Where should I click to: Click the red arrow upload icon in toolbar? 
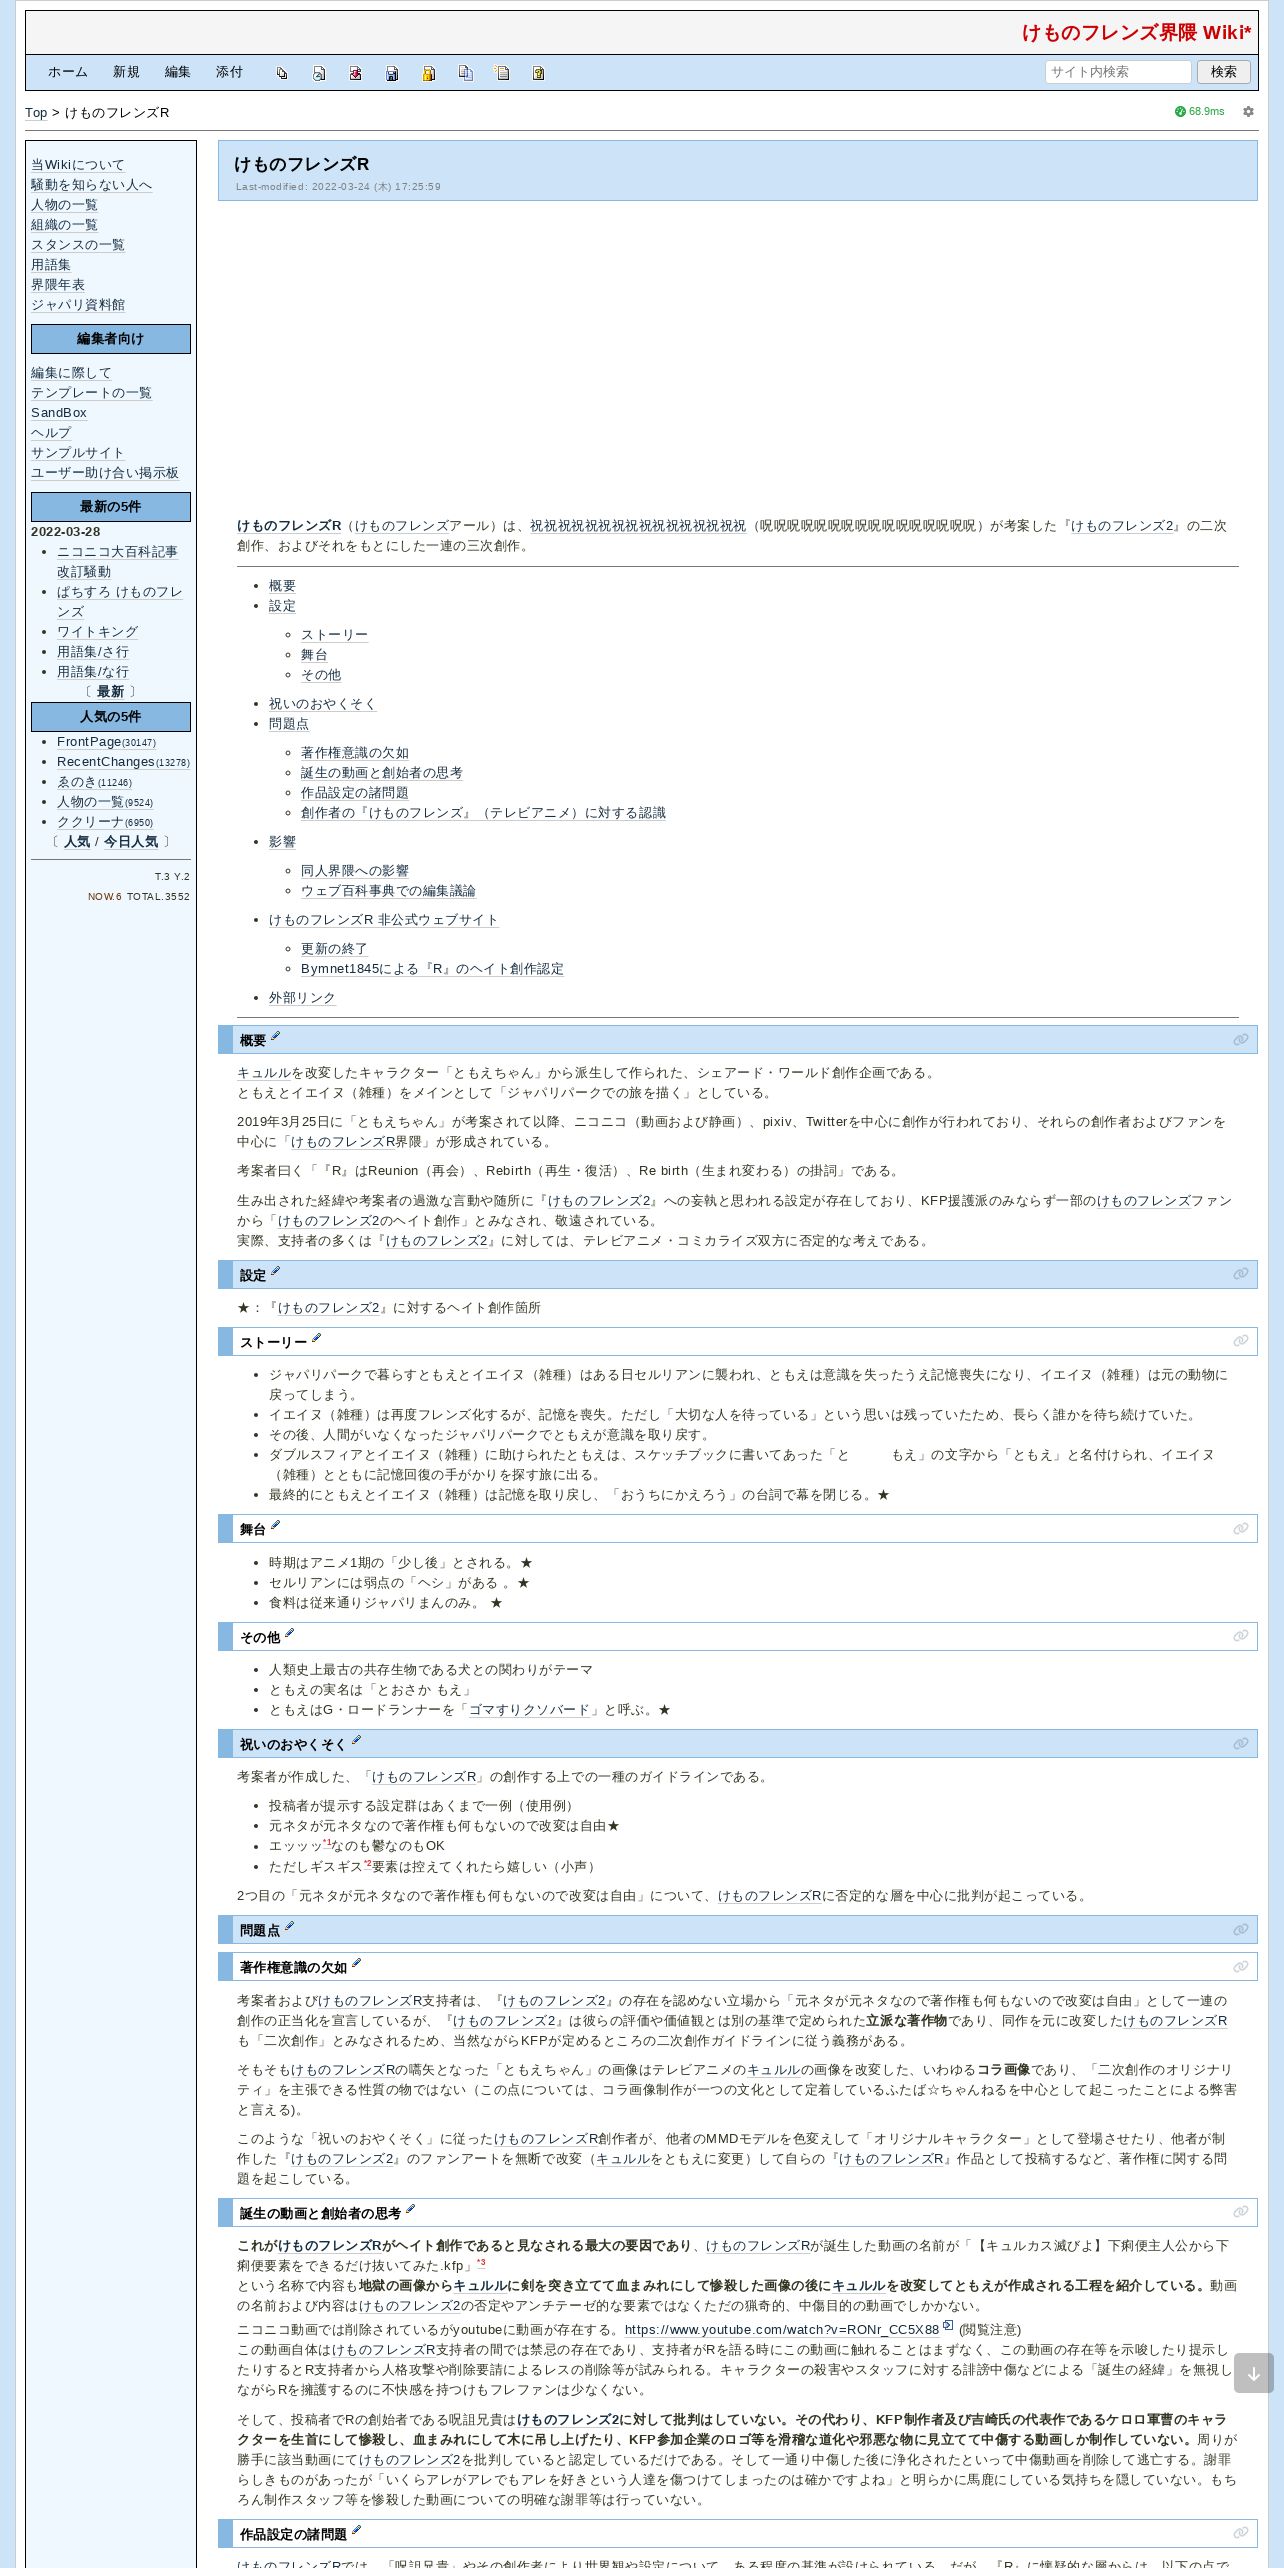point(355,73)
